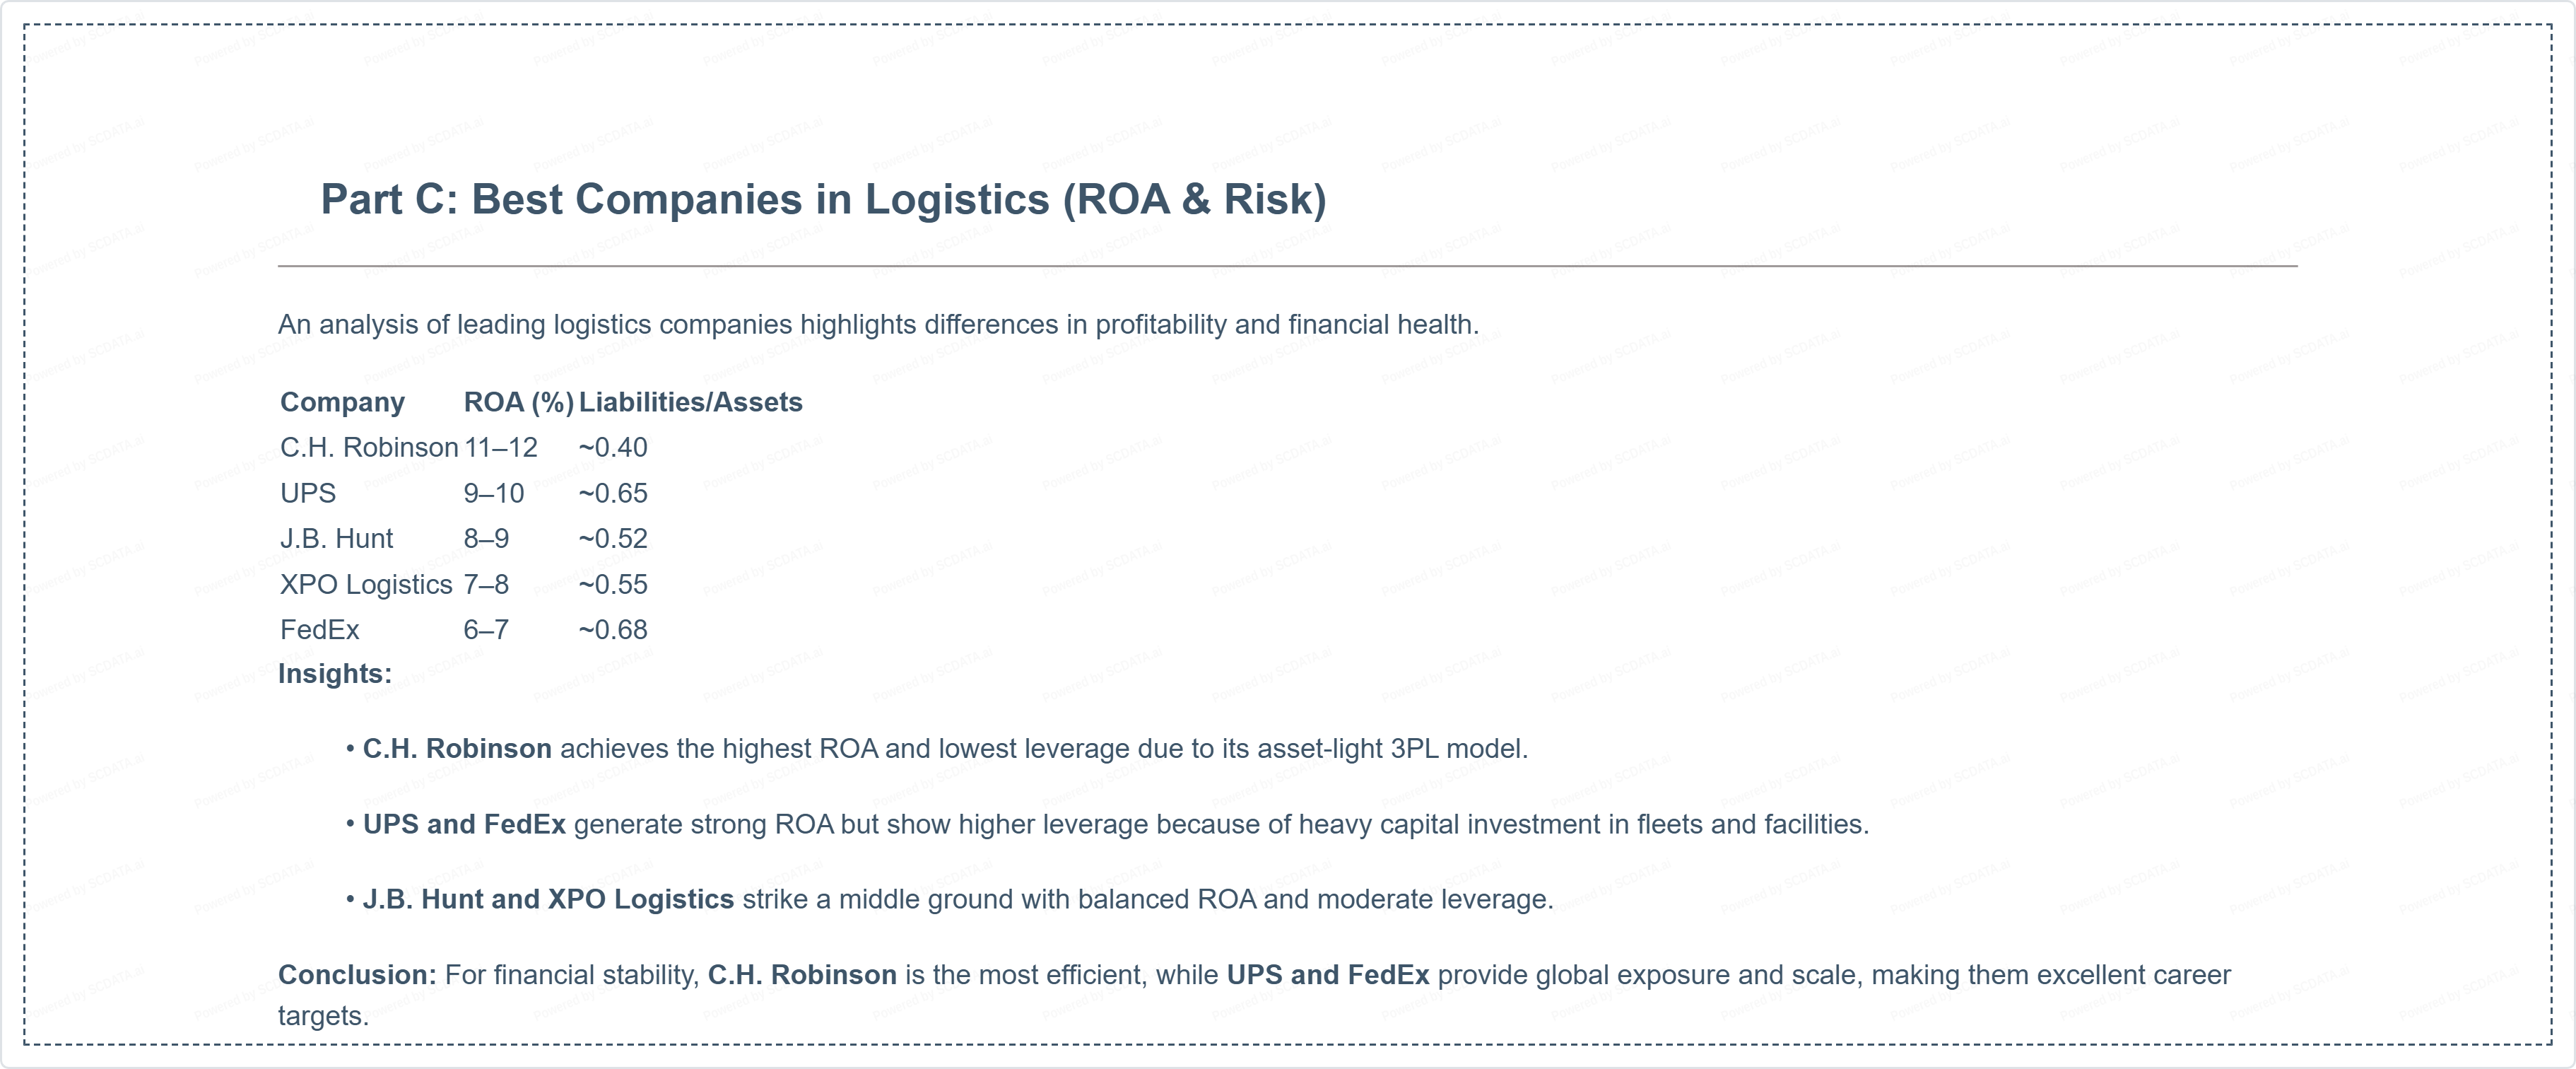Click the 7–8 ROA value
The width and height of the screenshot is (2576, 1069).
tap(486, 584)
